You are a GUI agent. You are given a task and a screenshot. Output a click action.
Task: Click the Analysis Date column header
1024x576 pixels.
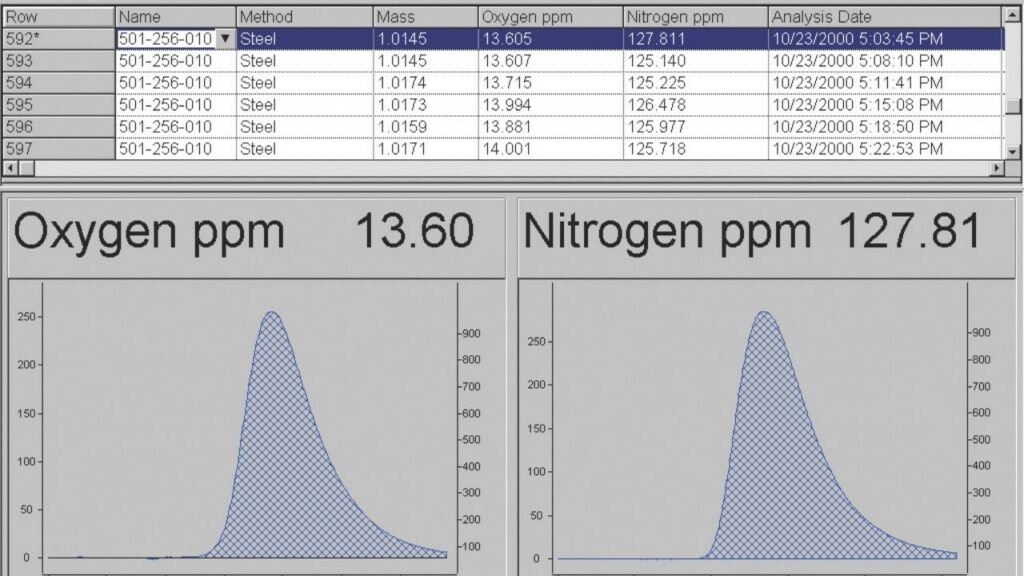coord(885,17)
